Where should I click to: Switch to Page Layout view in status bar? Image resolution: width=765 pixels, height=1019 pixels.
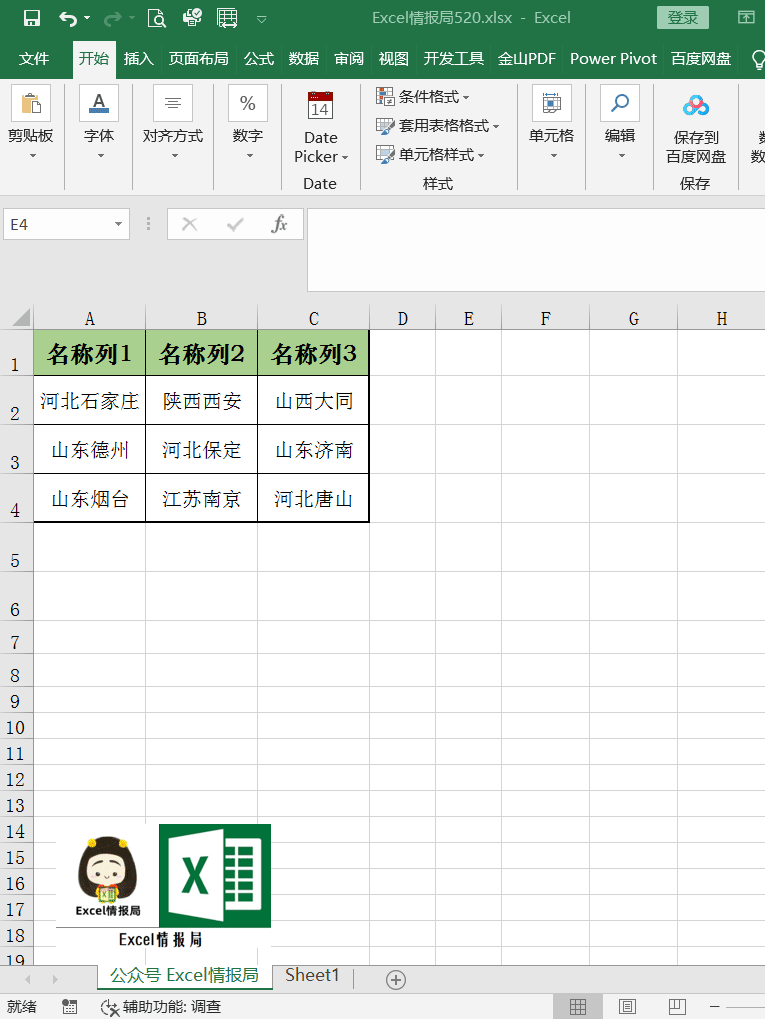627,1007
